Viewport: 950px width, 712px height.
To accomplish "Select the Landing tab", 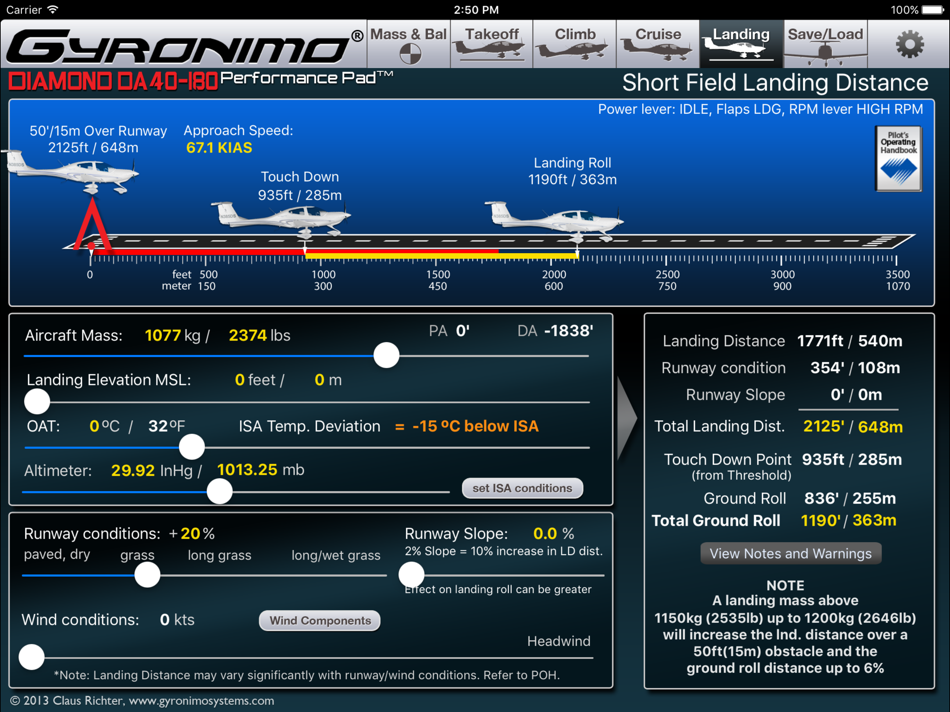I will click(741, 44).
